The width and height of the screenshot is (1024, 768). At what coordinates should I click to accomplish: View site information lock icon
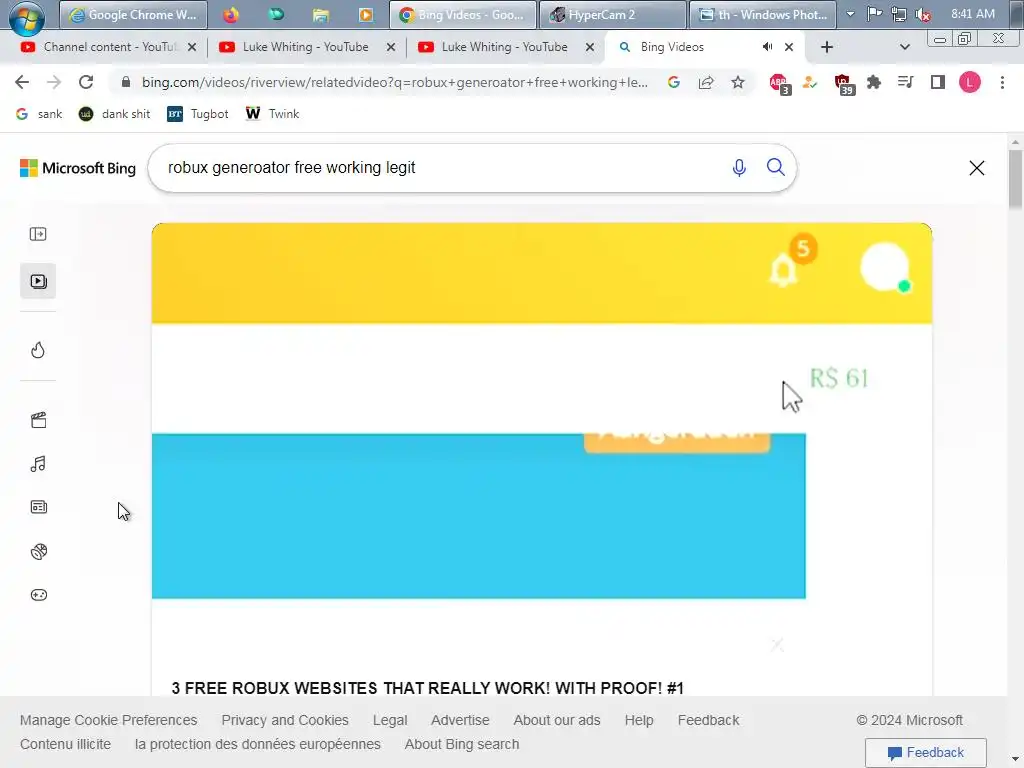point(126,82)
